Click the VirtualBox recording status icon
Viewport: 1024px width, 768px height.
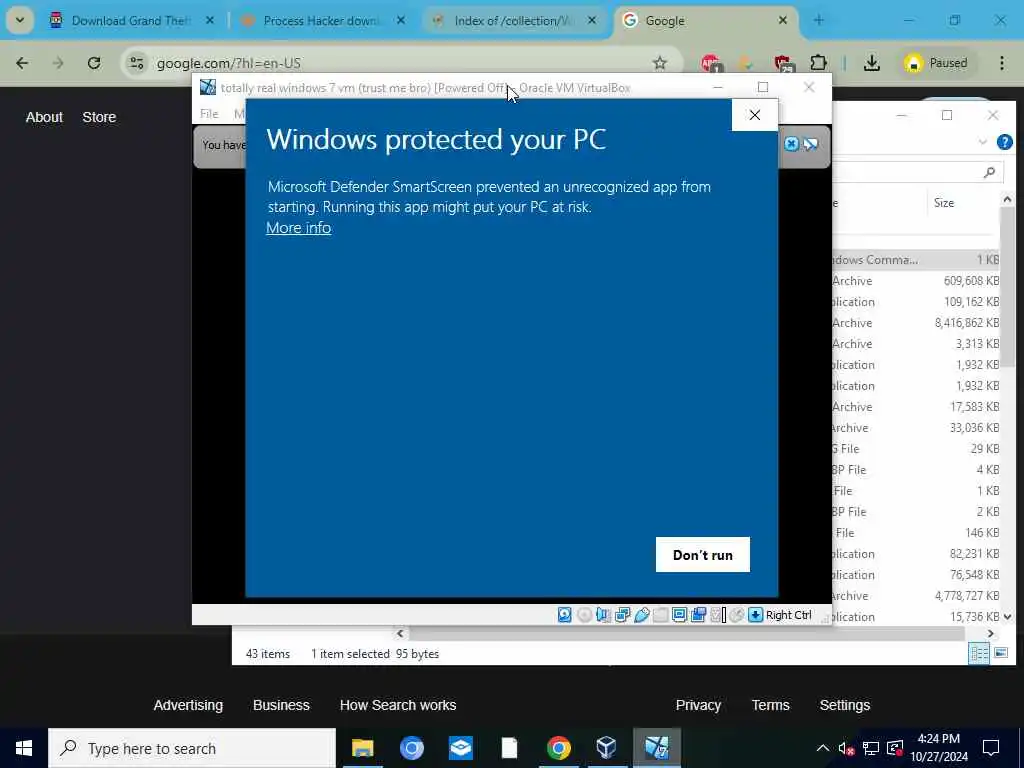[x=698, y=615]
